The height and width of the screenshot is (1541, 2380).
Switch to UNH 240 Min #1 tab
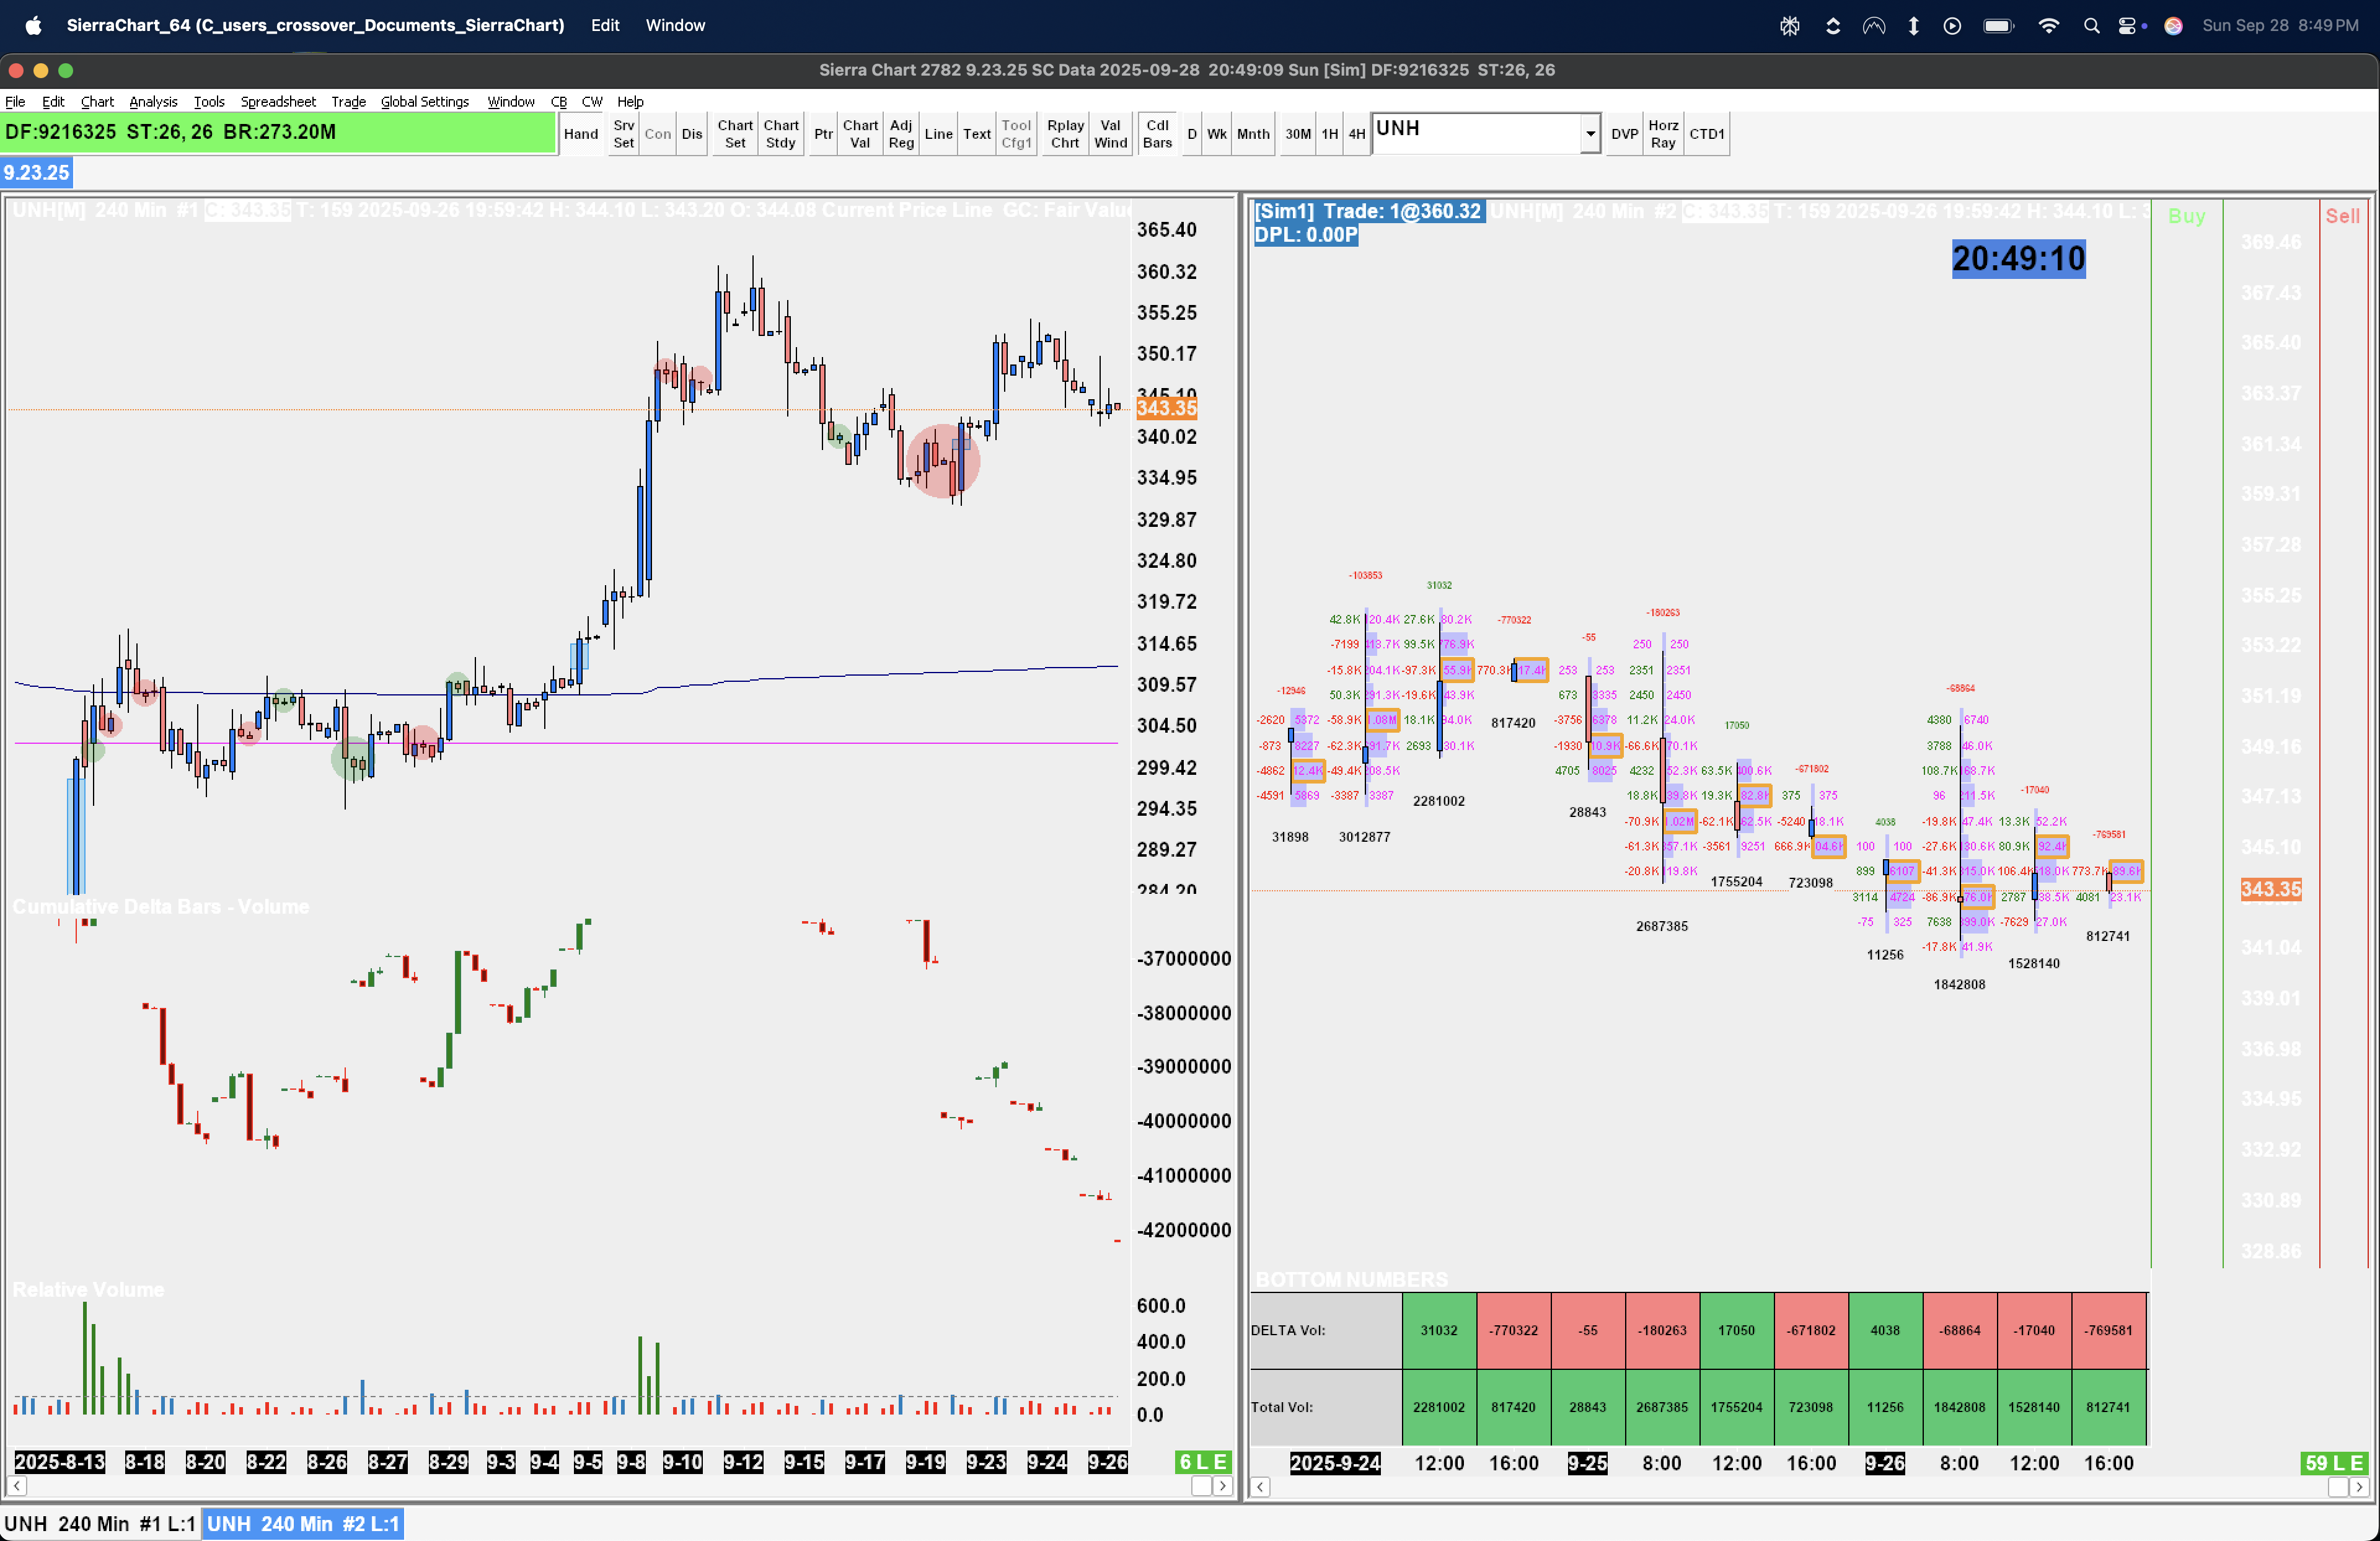pyautogui.click(x=99, y=1523)
